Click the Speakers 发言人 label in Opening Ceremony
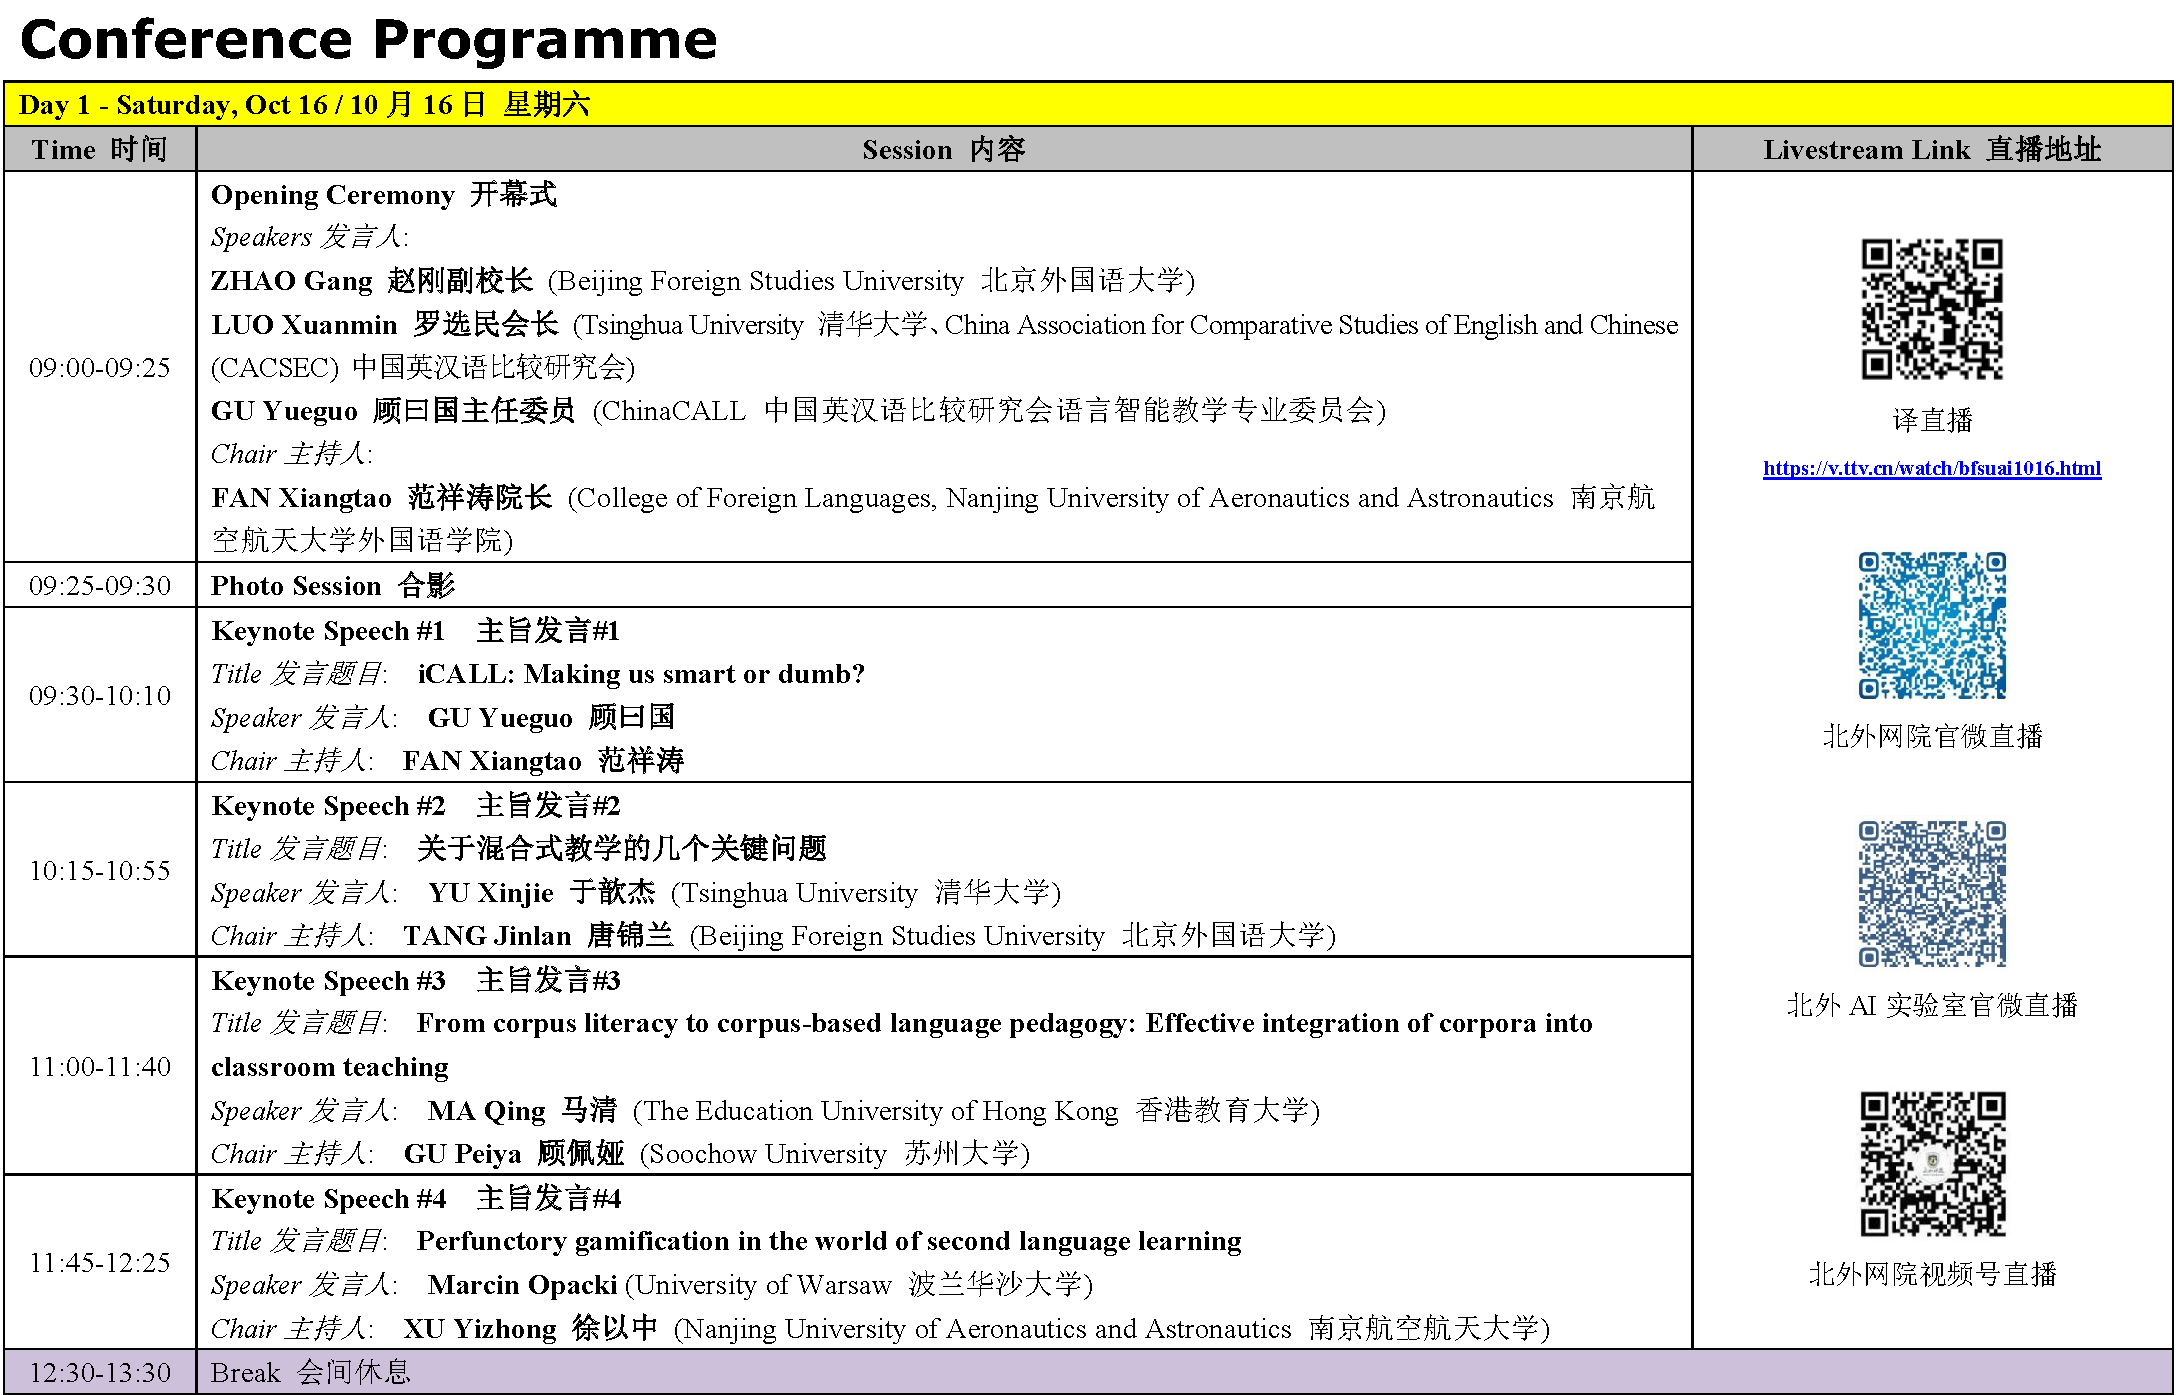2176x1395 pixels. [309, 237]
